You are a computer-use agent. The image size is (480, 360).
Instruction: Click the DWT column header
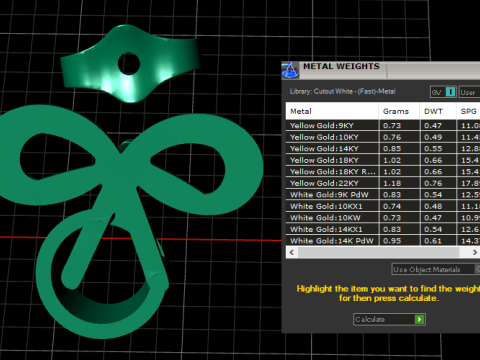click(x=438, y=111)
